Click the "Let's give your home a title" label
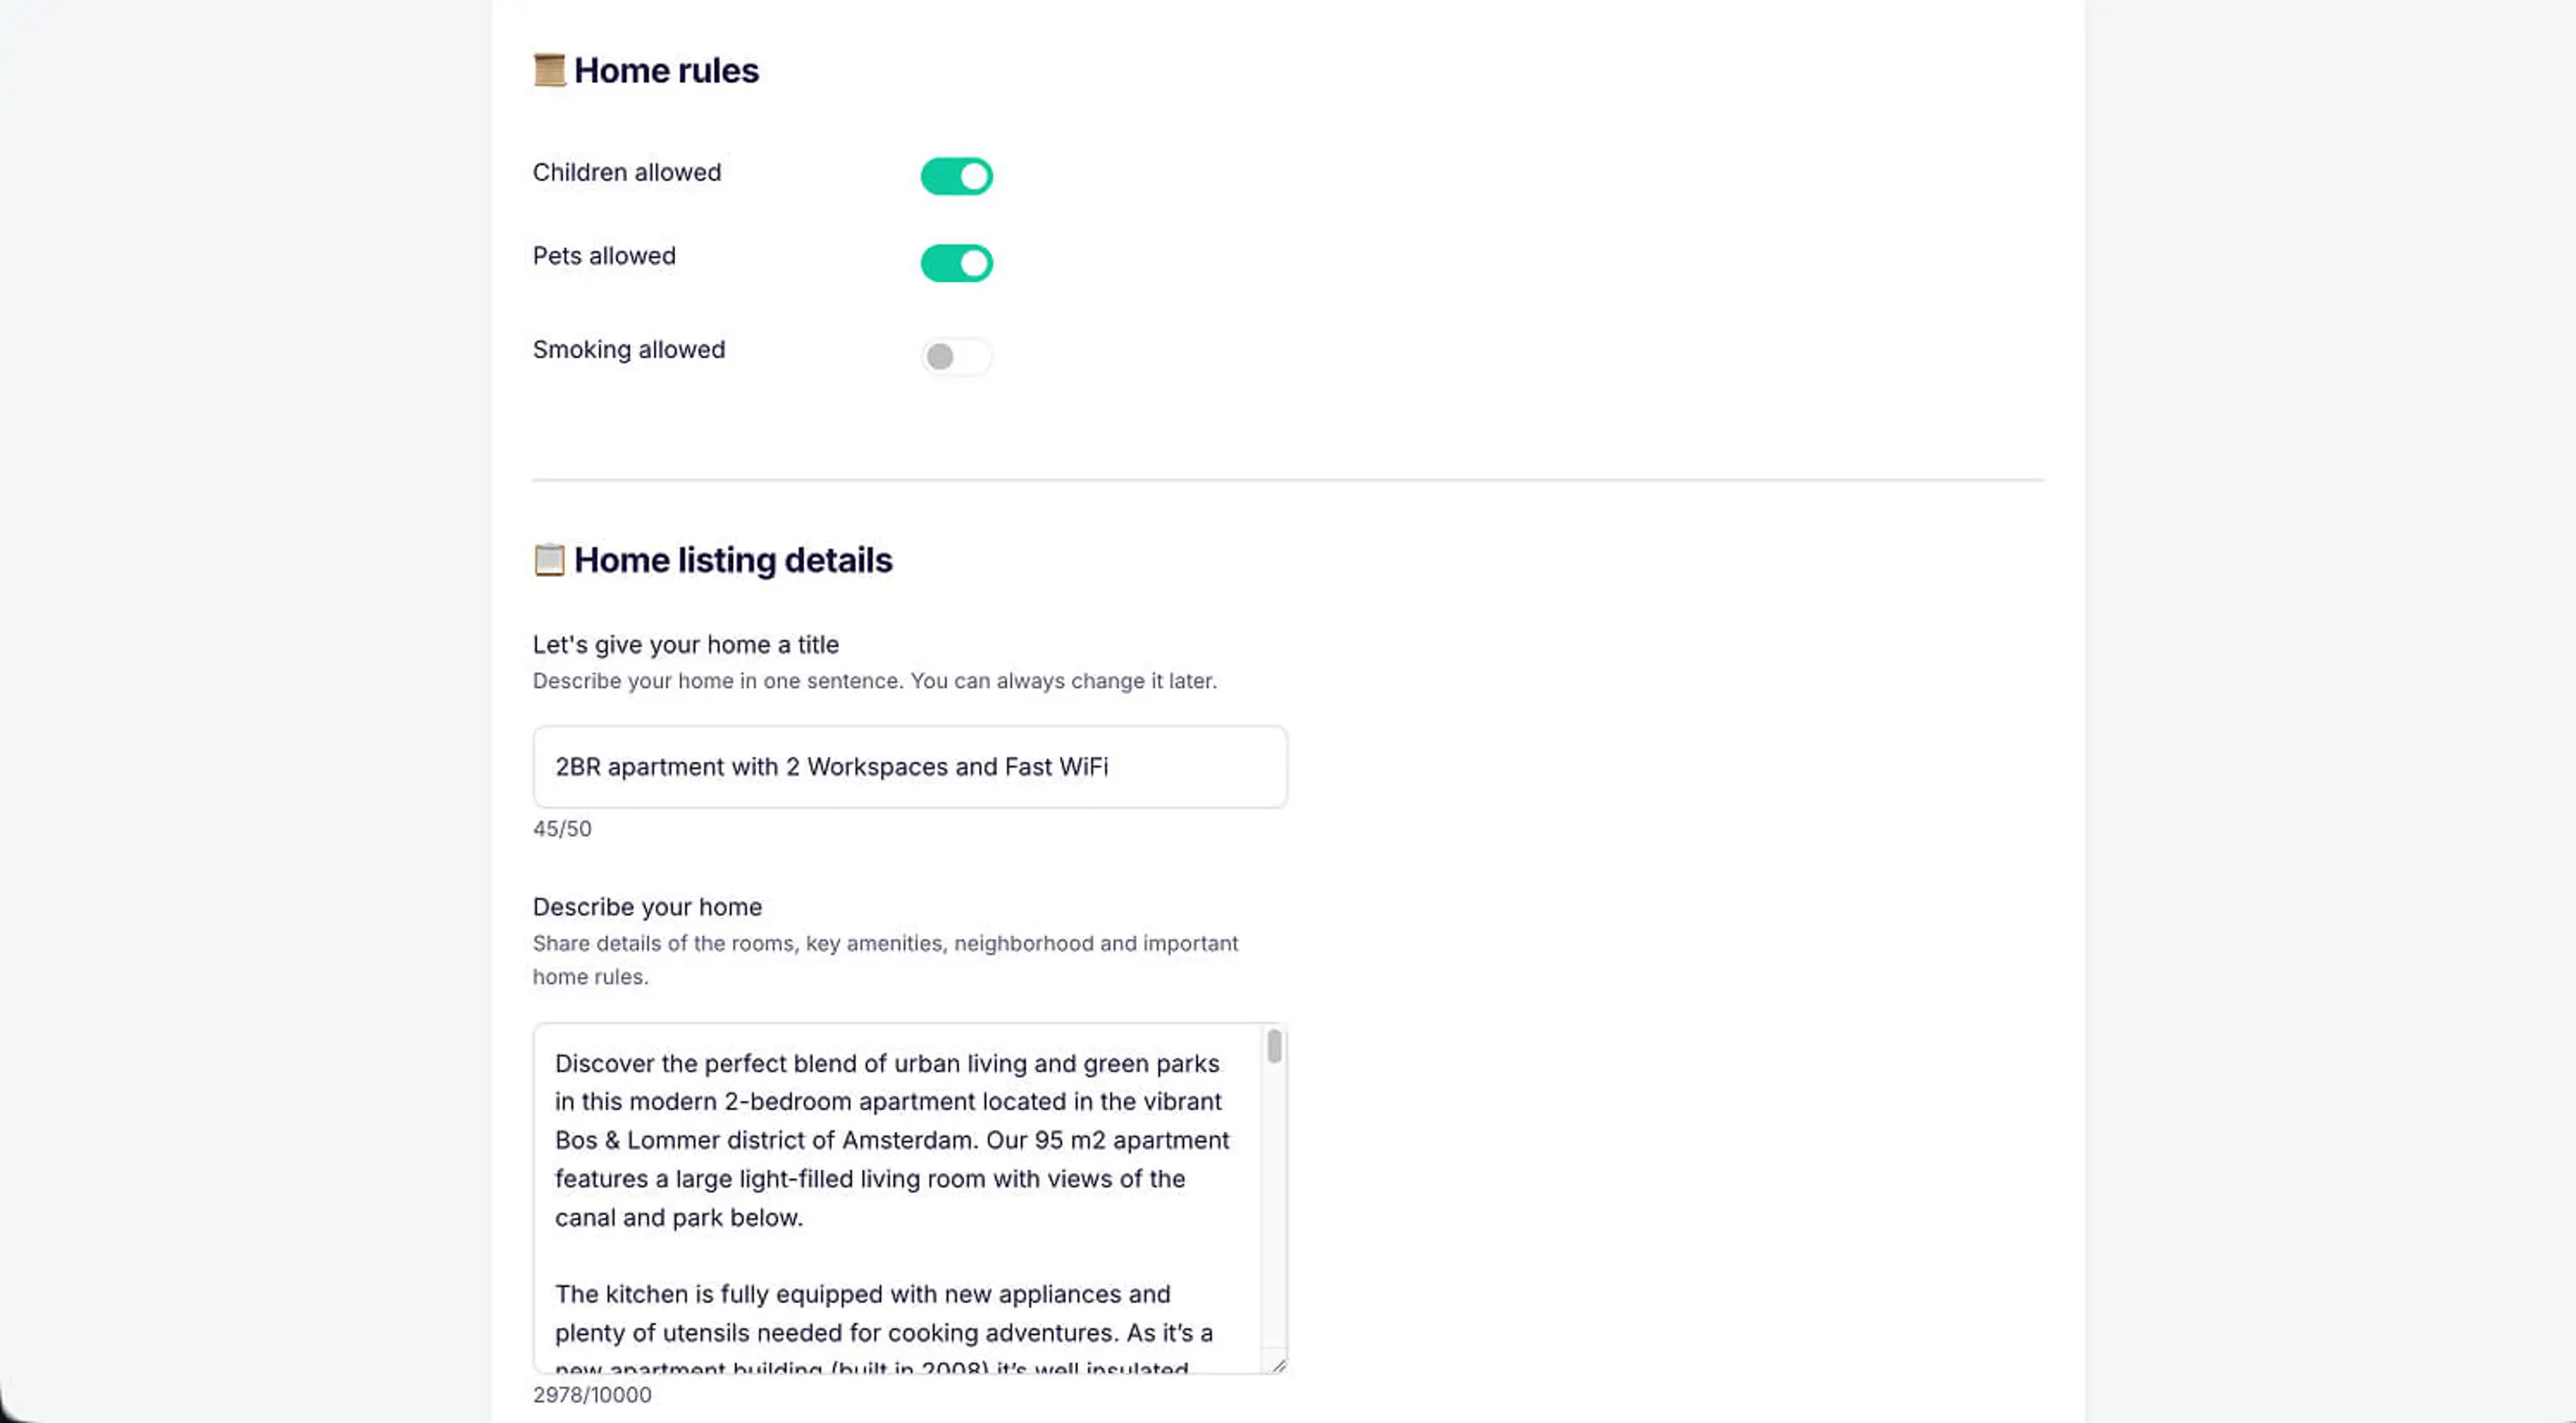 [x=685, y=645]
